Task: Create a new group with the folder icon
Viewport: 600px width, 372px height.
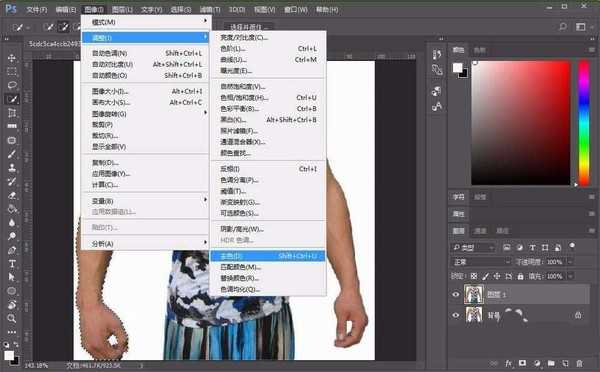Action: [x=551, y=363]
